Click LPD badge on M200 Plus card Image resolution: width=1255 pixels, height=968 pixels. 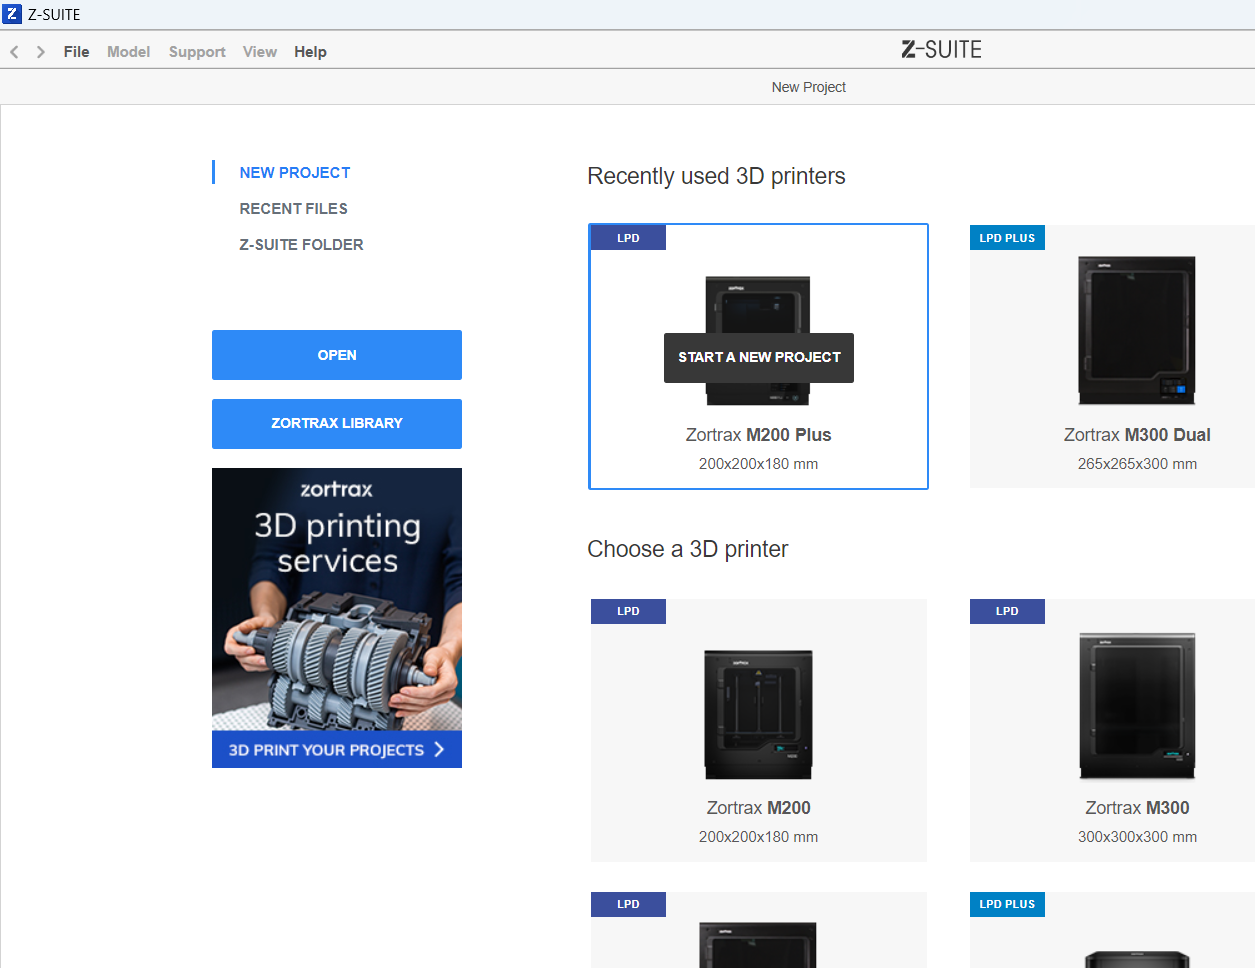tap(628, 238)
